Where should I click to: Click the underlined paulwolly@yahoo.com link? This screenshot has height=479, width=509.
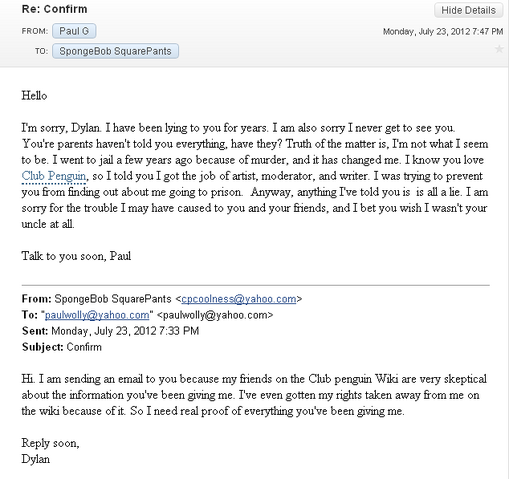97,315
